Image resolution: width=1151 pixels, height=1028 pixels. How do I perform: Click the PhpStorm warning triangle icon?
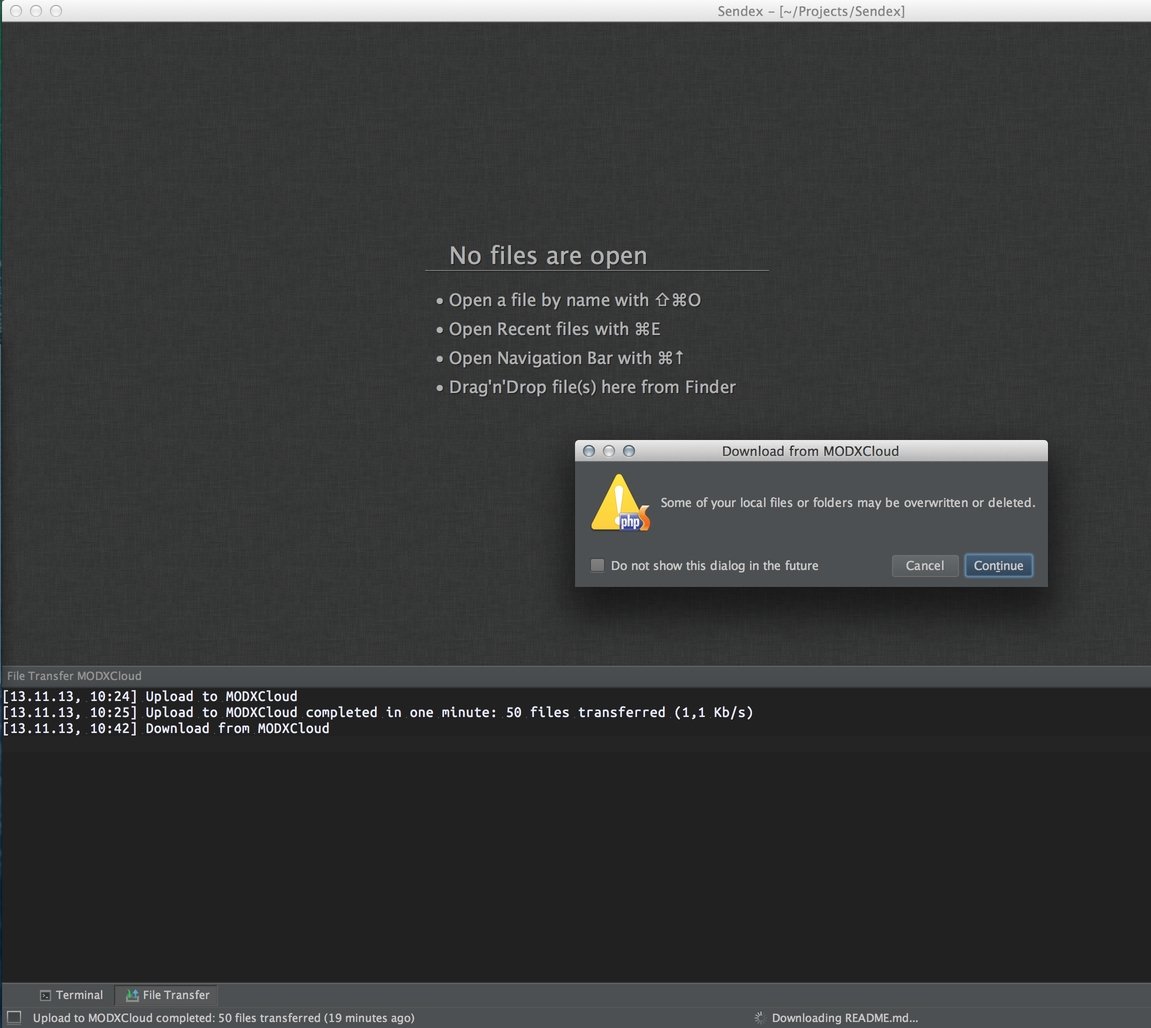tap(620, 503)
